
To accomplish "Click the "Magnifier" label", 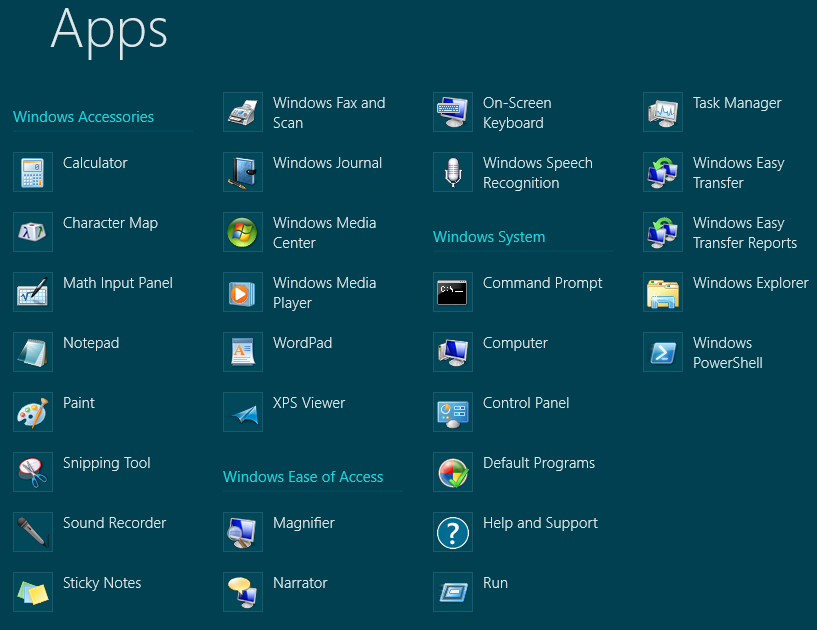I will 304,523.
